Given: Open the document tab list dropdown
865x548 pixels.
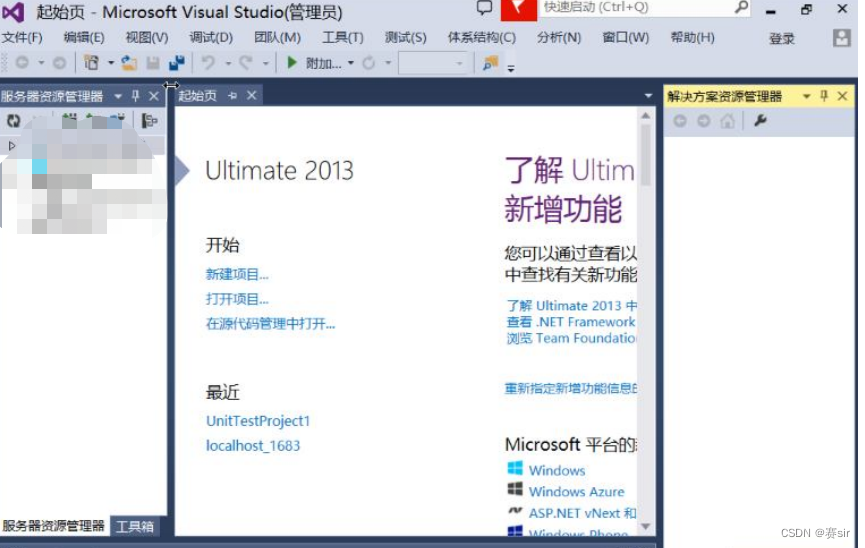Looking at the screenshot, I should (648, 96).
